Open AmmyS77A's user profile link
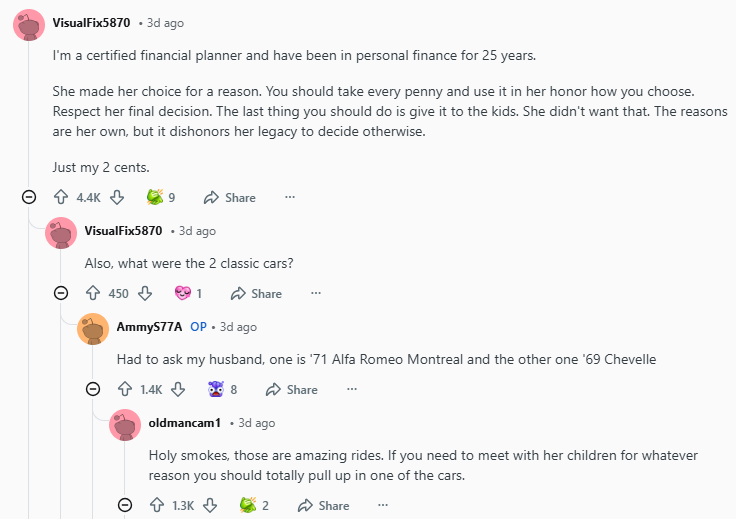The image size is (736, 519). [x=149, y=327]
